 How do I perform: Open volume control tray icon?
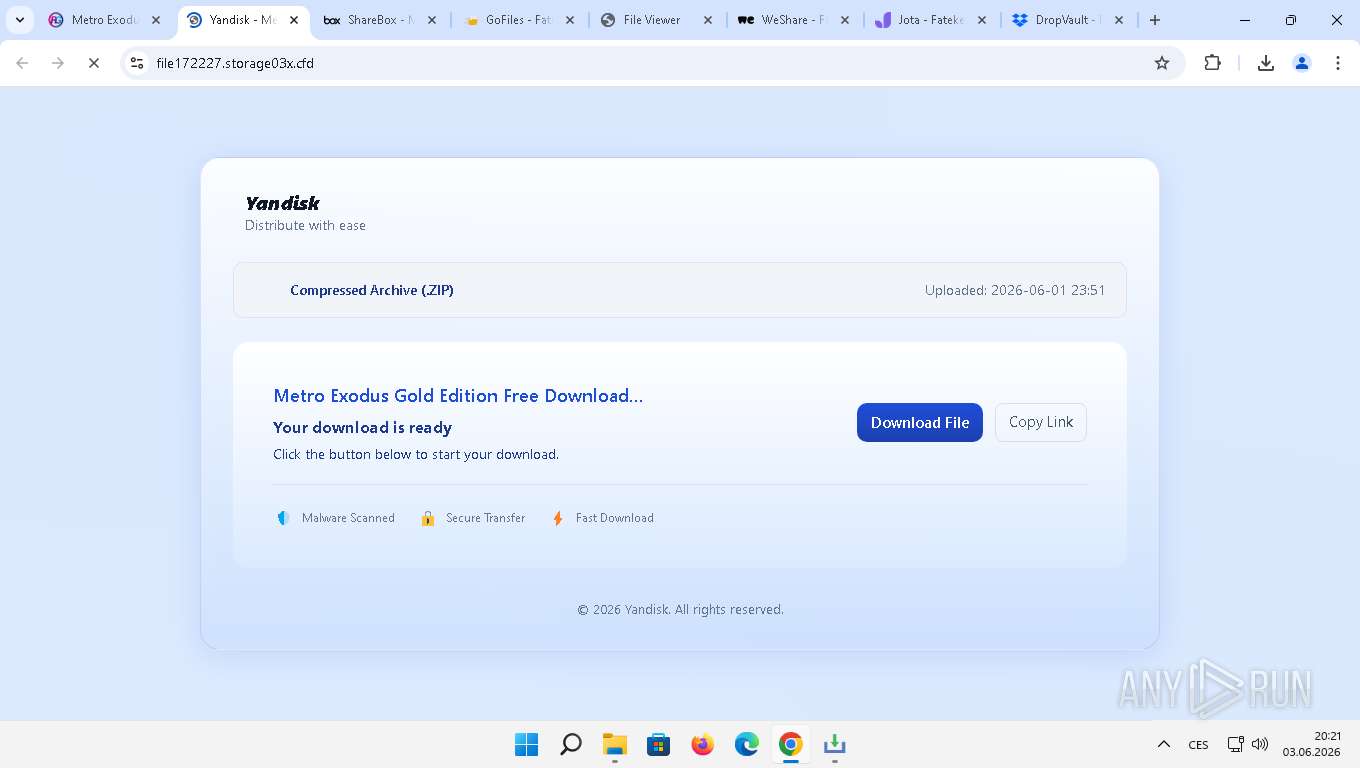1260,744
